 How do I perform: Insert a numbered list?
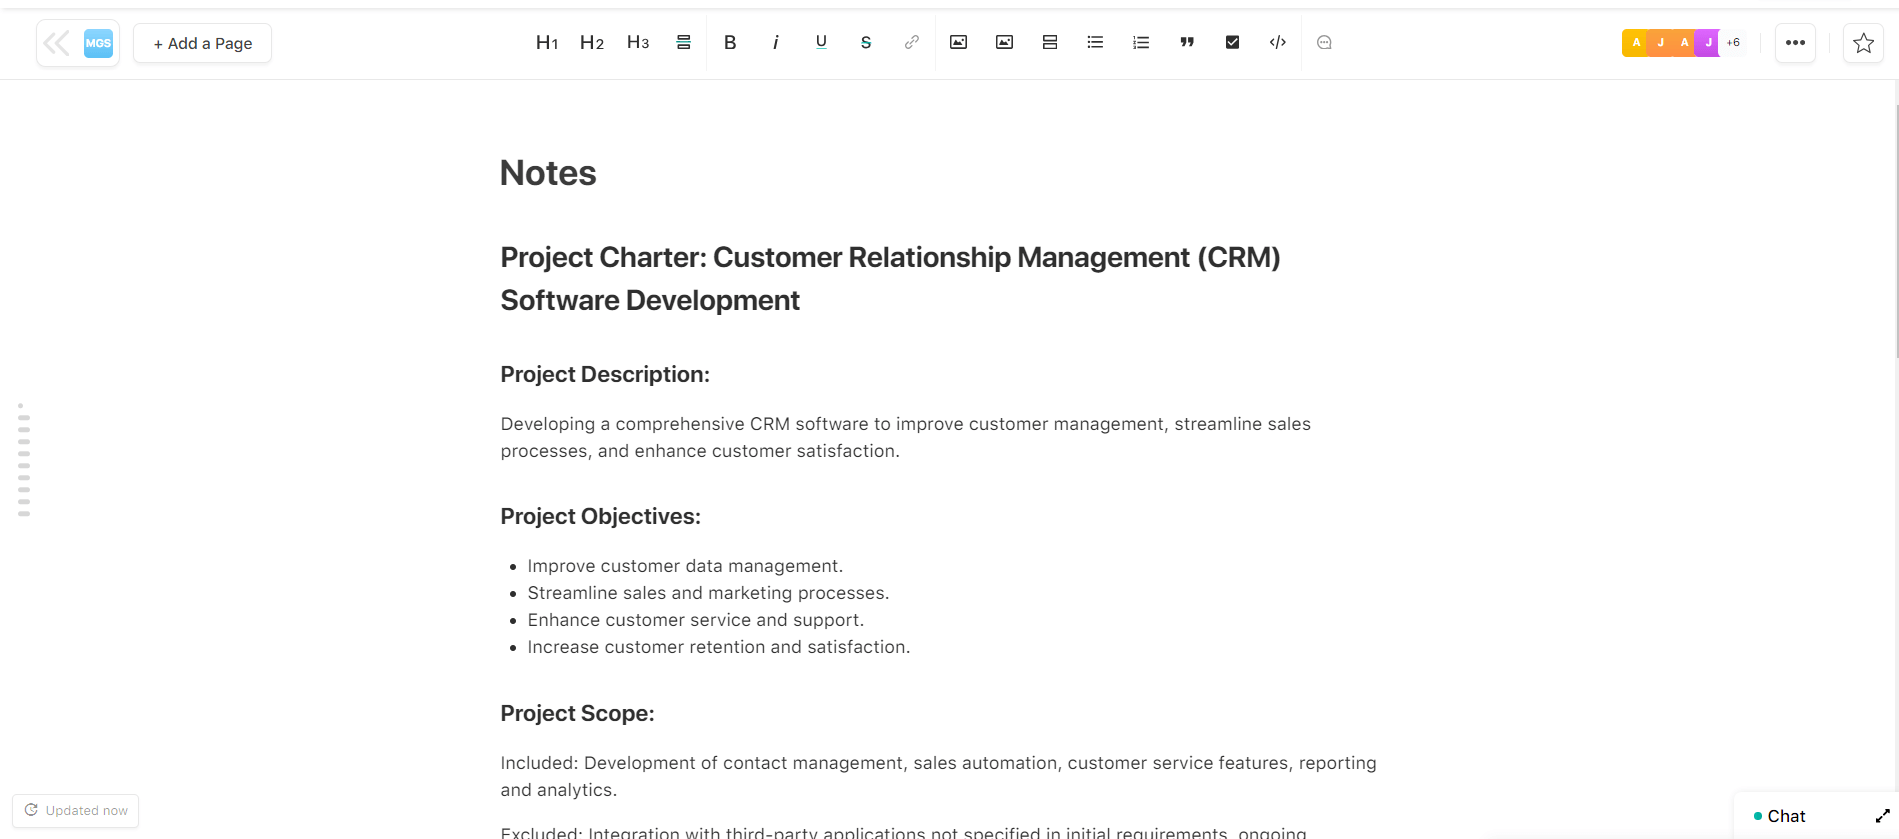(x=1140, y=42)
